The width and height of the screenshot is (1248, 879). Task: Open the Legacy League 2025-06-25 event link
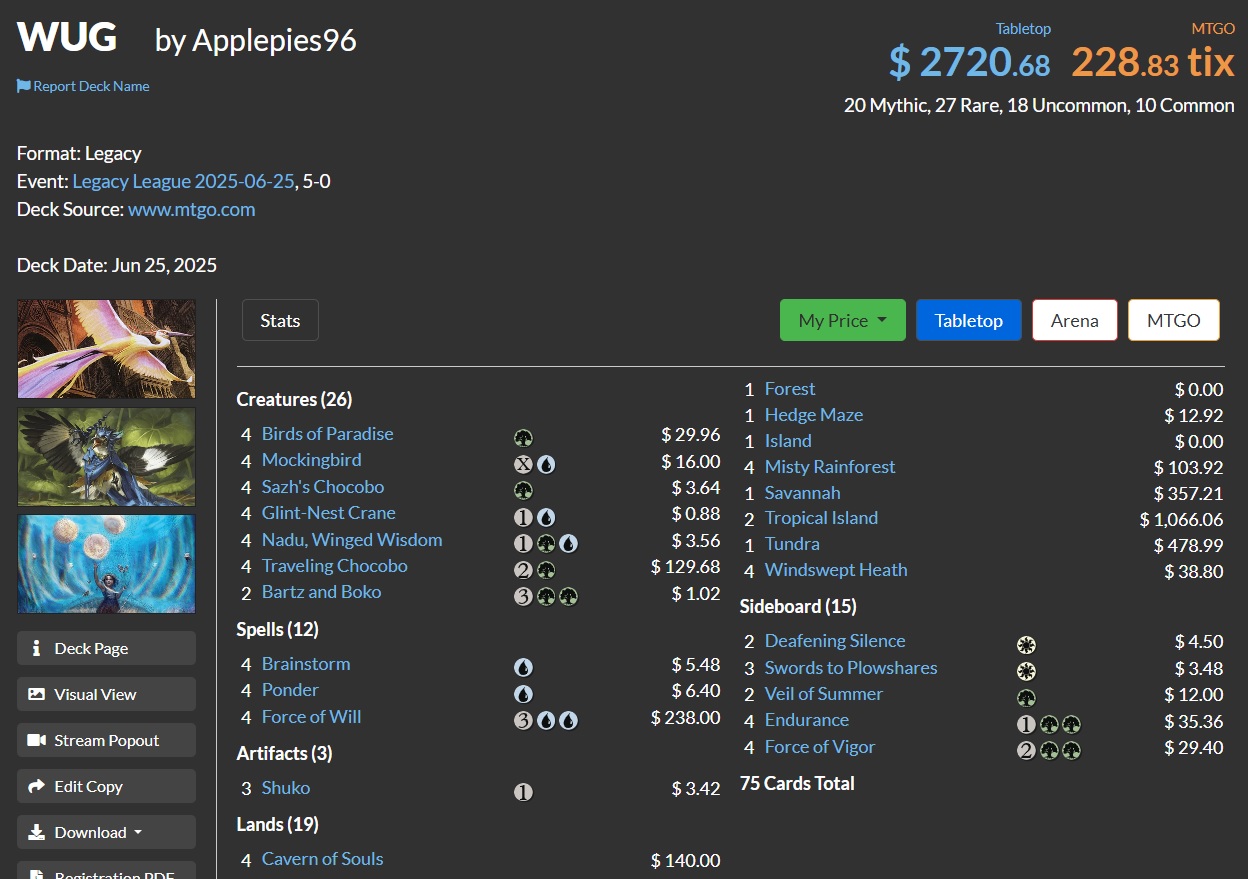[x=184, y=181]
